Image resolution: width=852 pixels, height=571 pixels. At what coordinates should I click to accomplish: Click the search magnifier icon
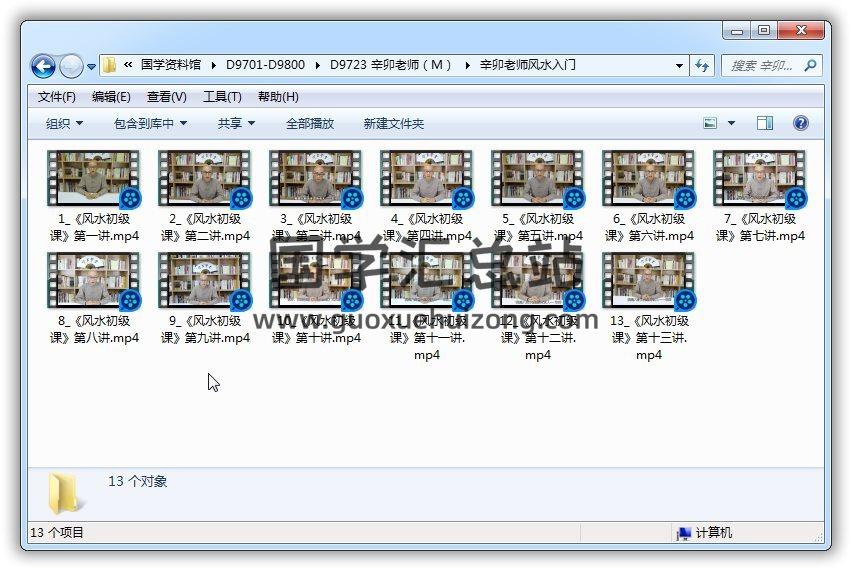tap(810, 66)
